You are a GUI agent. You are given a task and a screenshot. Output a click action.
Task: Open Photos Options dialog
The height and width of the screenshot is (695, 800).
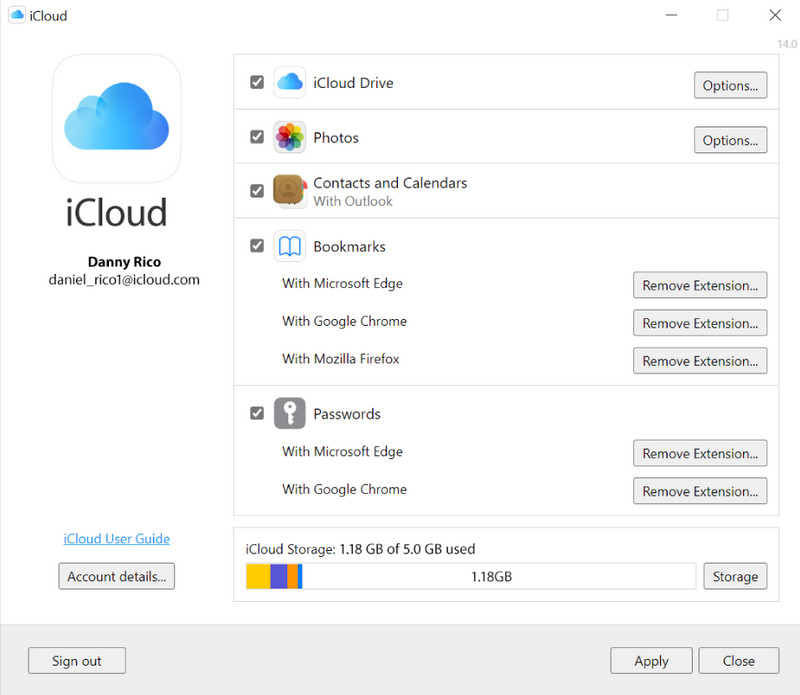tap(730, 140)
